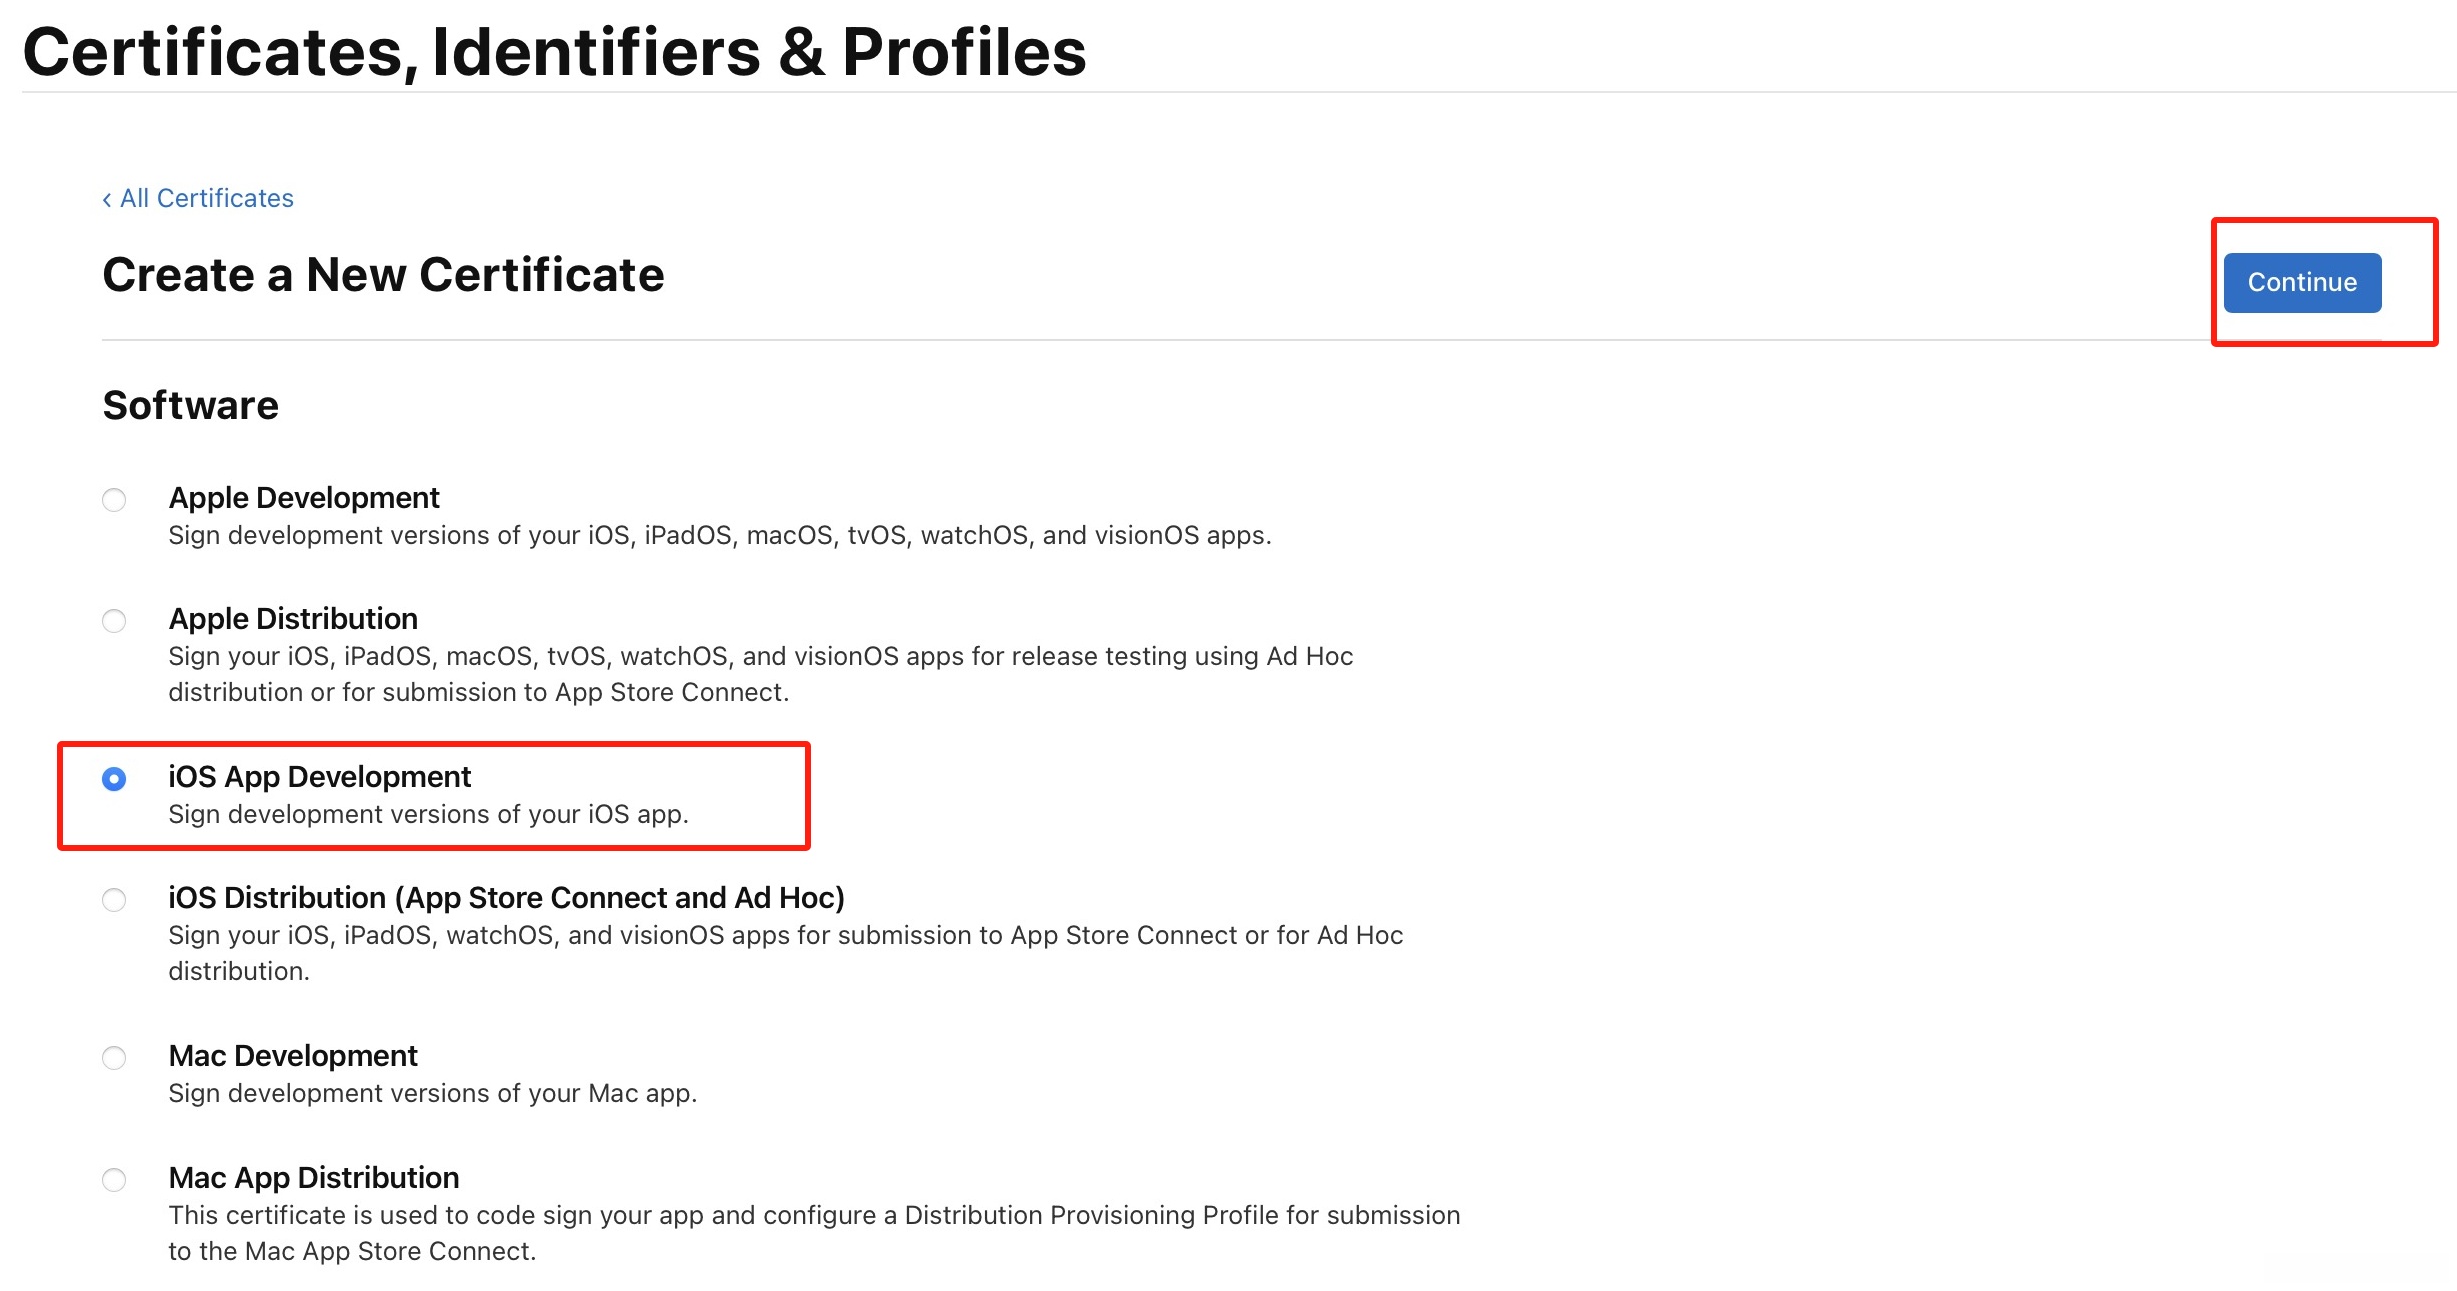Click the Create a New Certificate heading
This screenshot has height=1291, width=2457.
pos(383,275)
